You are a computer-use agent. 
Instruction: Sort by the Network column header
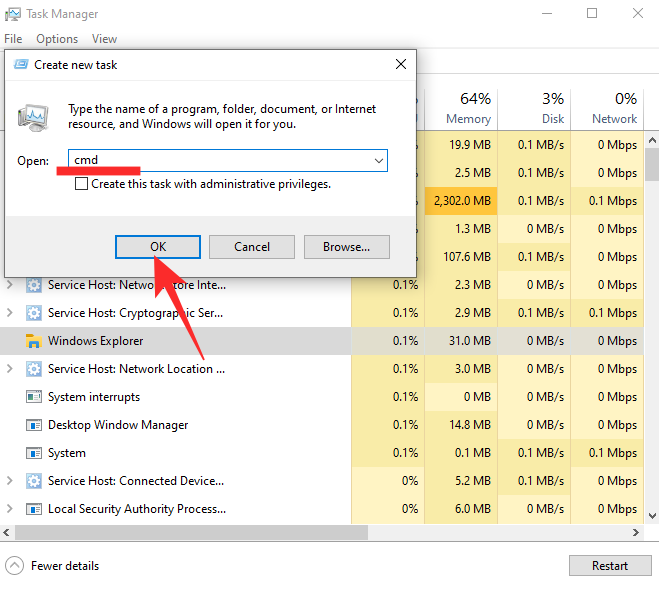[x=607, y=108]
